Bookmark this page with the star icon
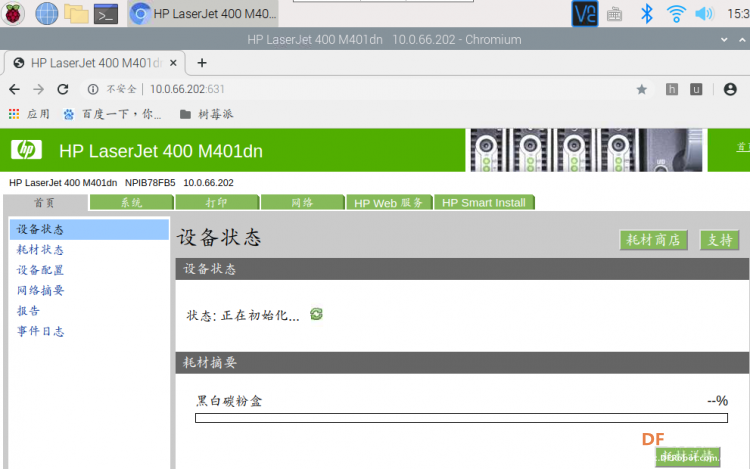The height and width of the screenshot is (469, 750). tap(641, 89)
